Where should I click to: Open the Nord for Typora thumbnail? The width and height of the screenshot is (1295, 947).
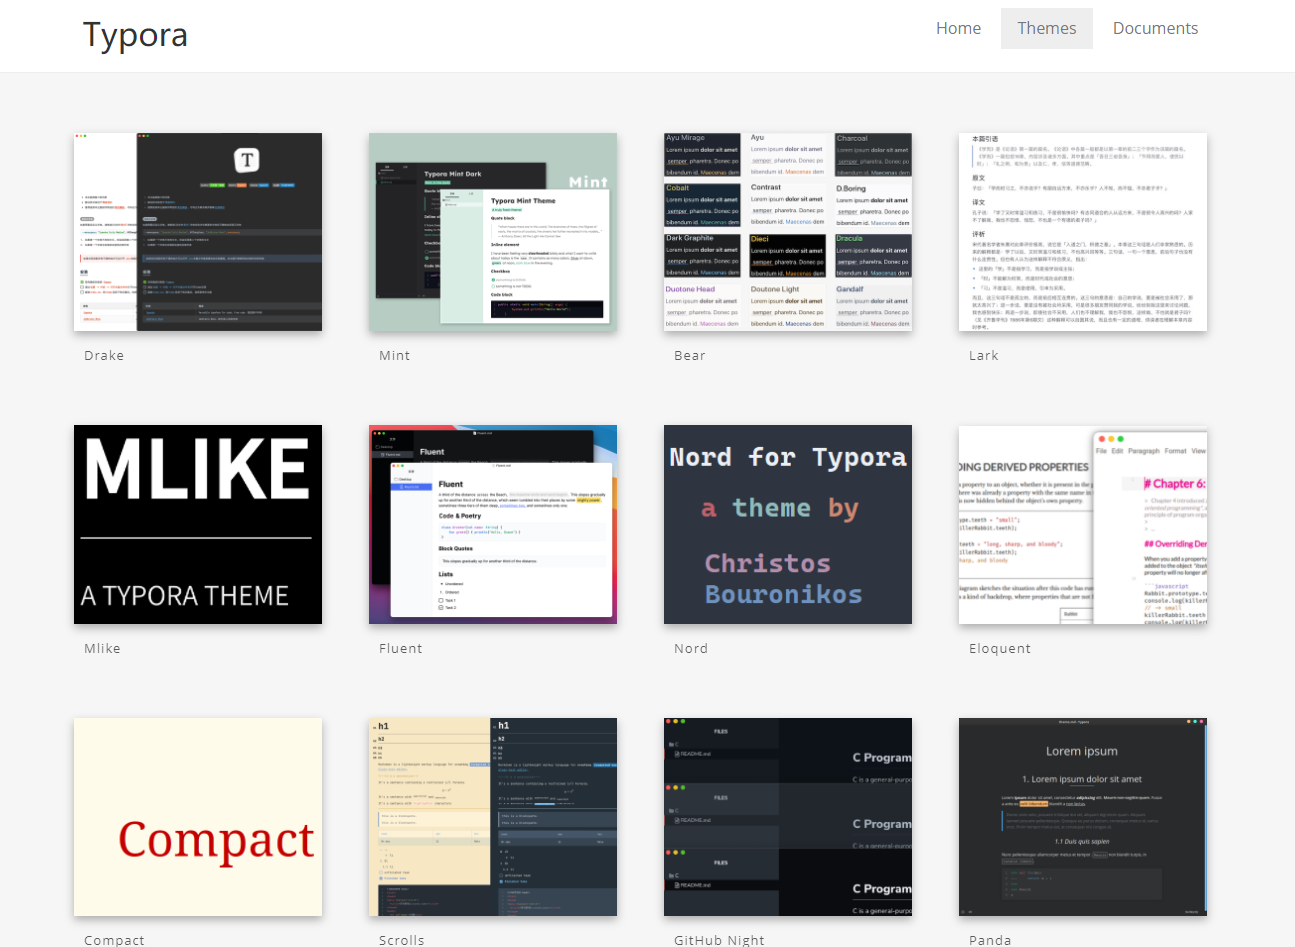788,524
